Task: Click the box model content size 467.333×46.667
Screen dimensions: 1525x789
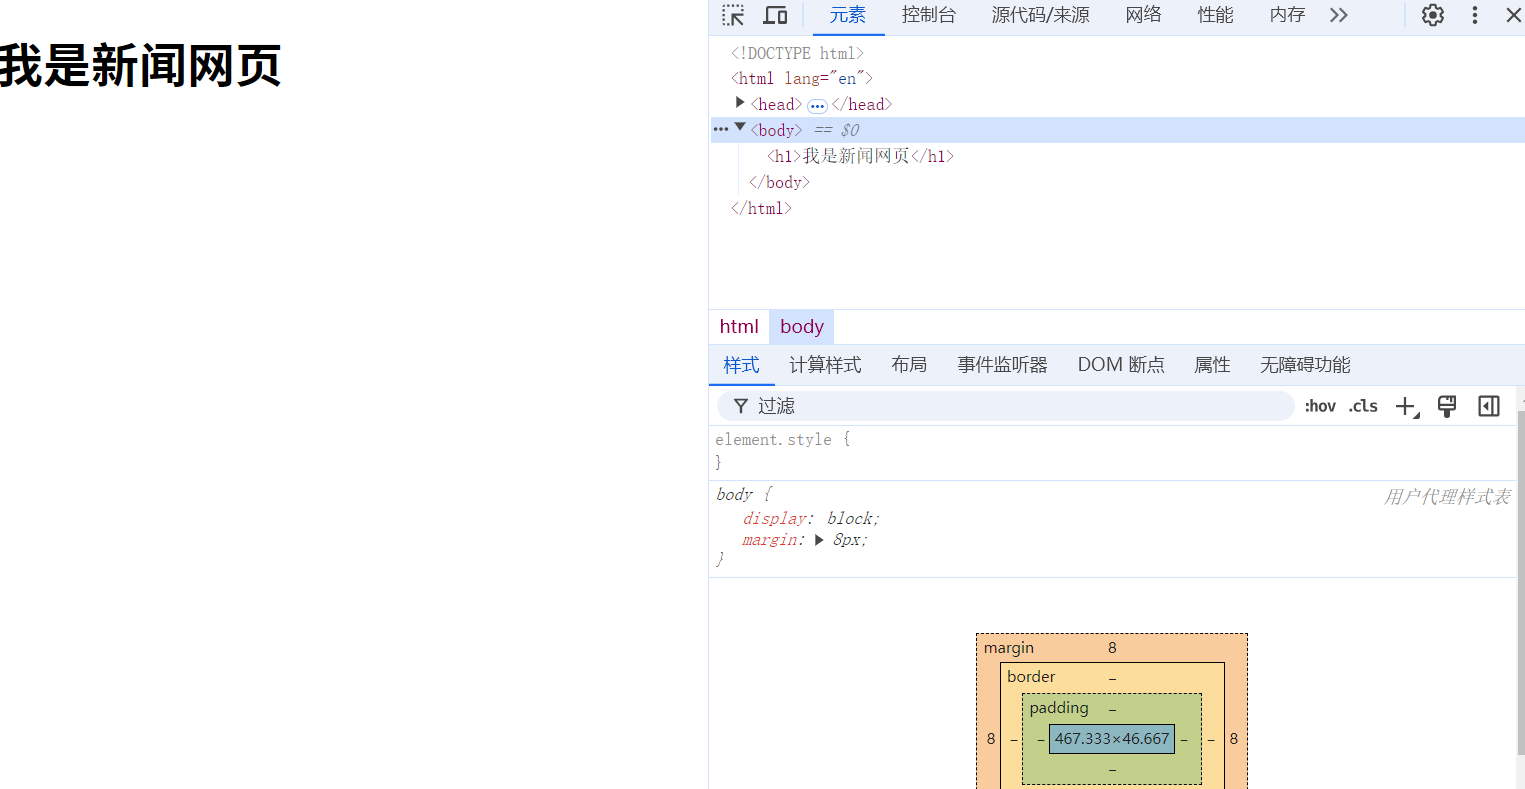Action: (x=1112, y=739)
